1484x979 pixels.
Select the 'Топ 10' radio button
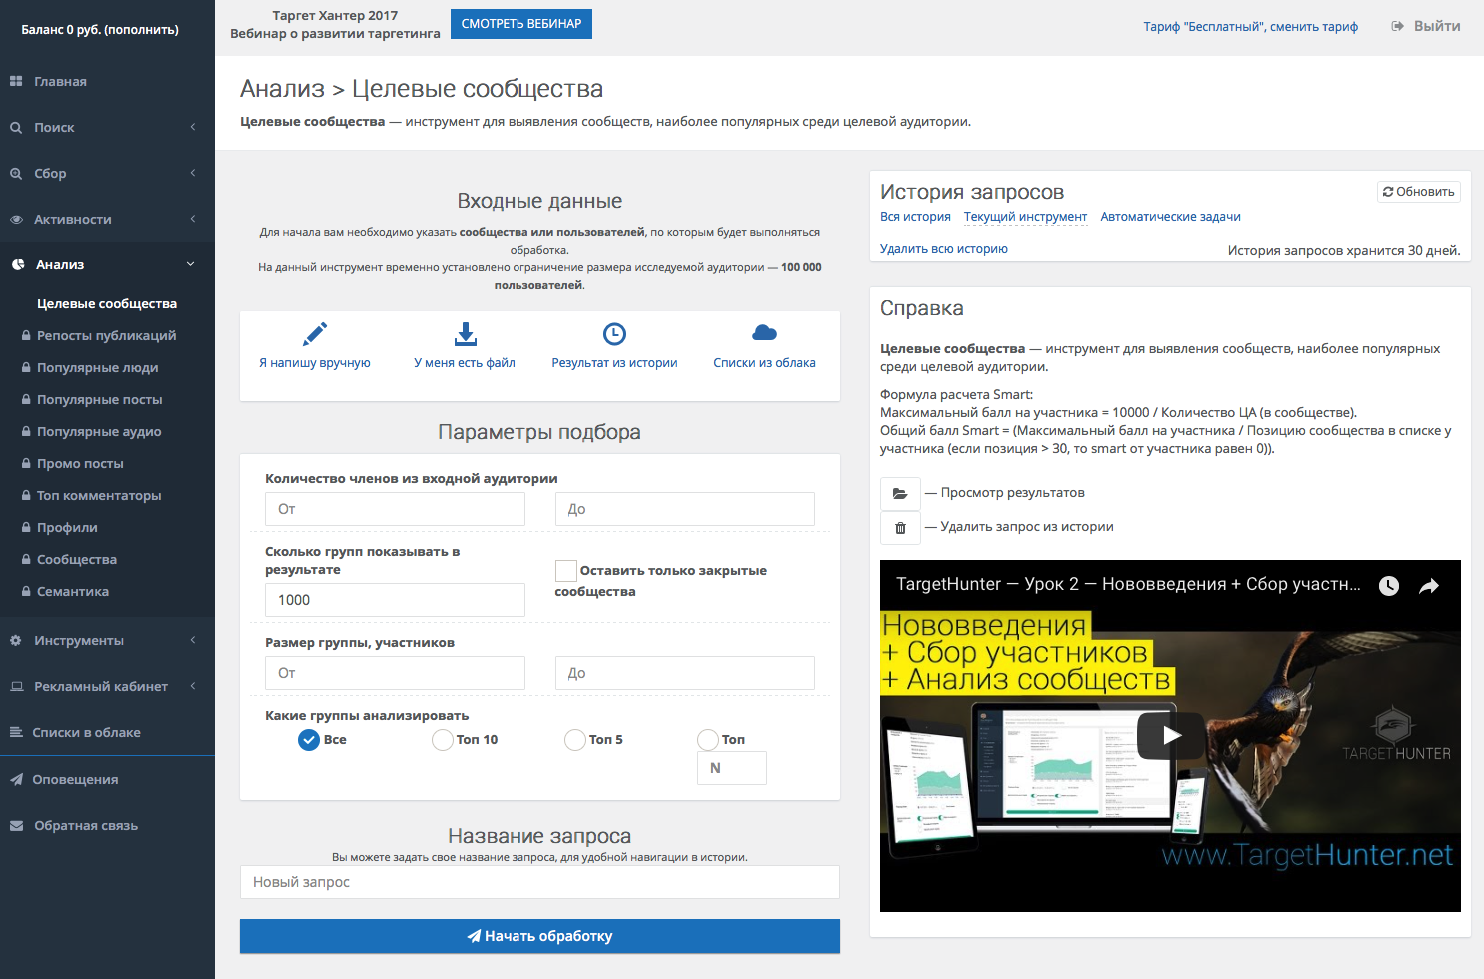[443, 740]
